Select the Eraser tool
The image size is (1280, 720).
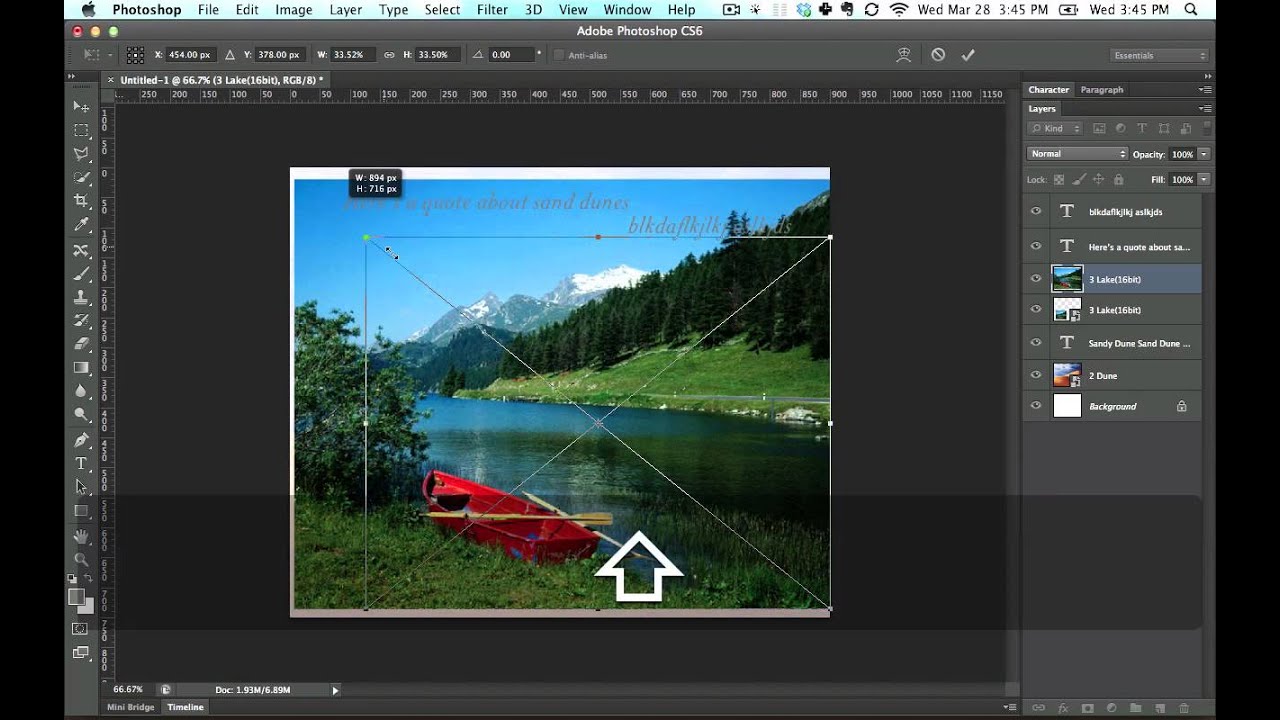click(x=81, y=344)
